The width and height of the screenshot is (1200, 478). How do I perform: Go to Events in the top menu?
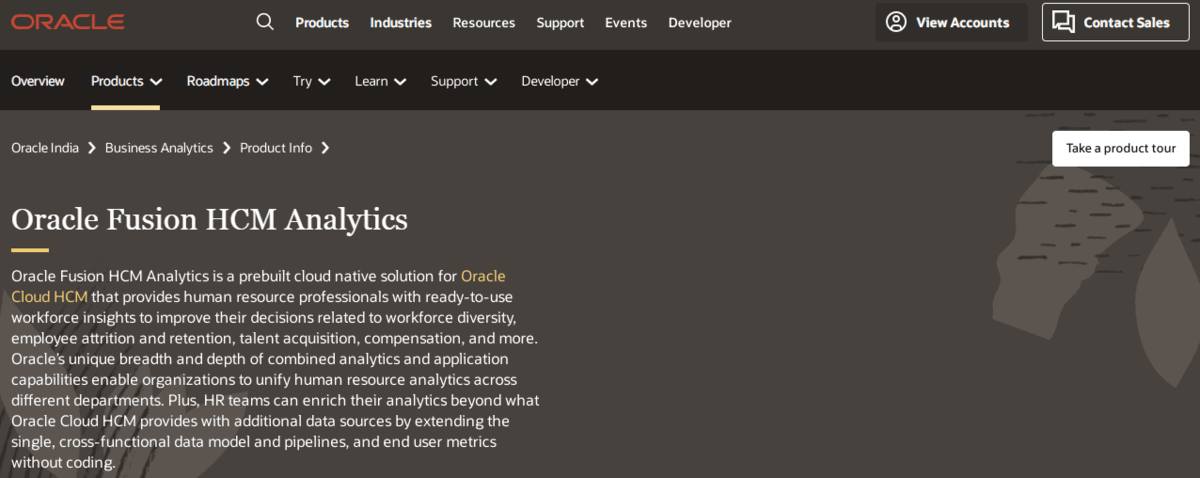(626, 22)
